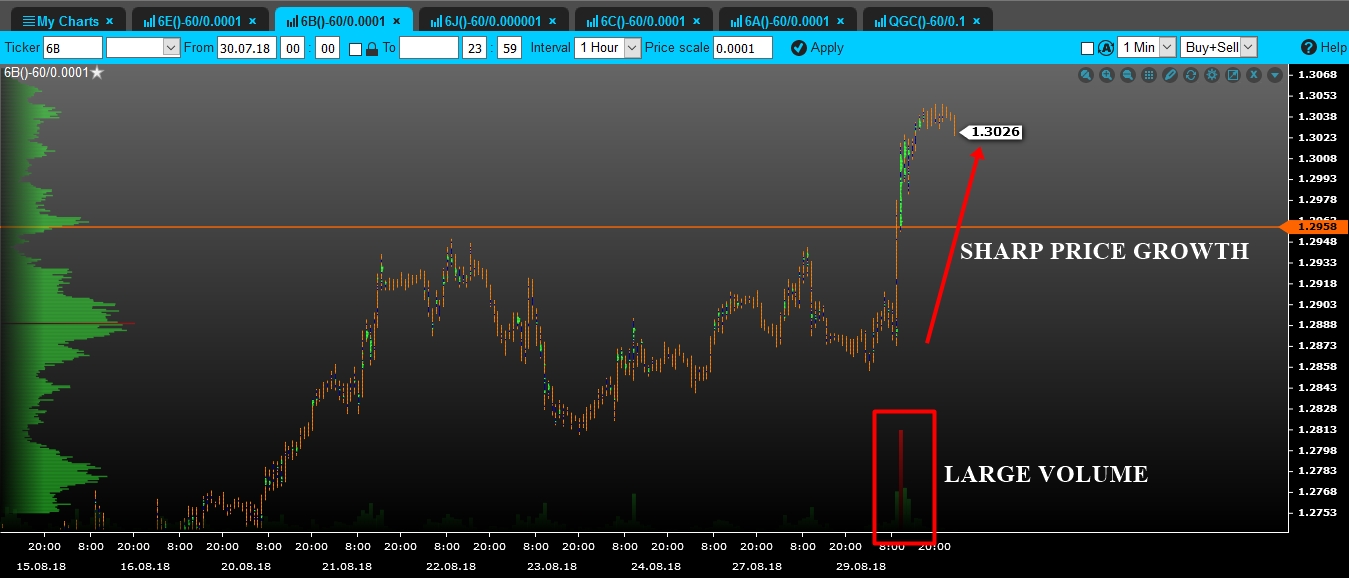Open the Interval 1 Hour dropdown
Viewport: 1349px width, 578px height.
pos(608,47)
